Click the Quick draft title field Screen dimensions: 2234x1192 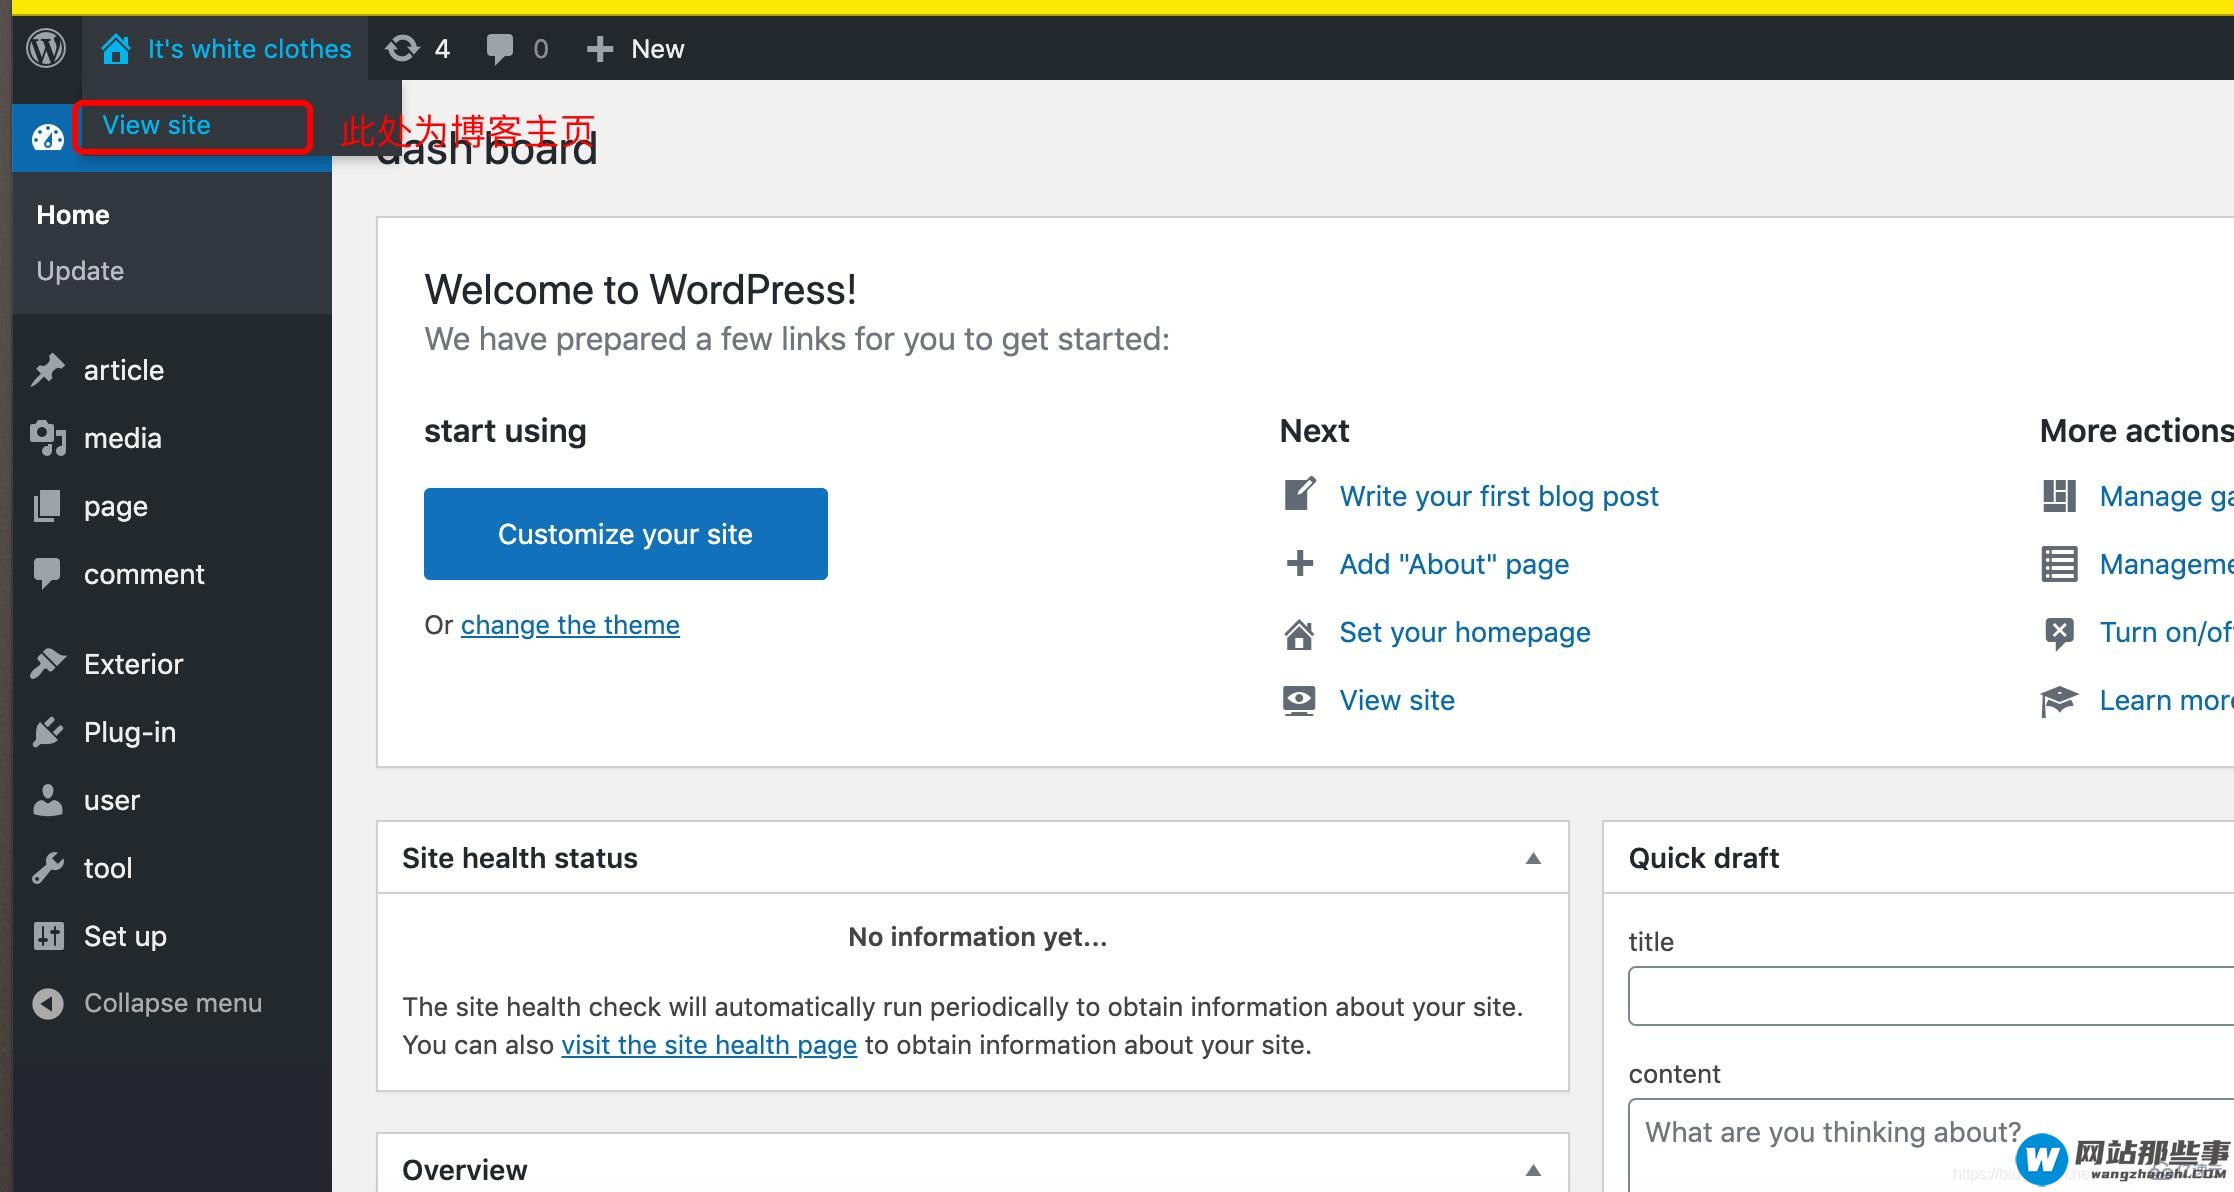click(1921, 999)
